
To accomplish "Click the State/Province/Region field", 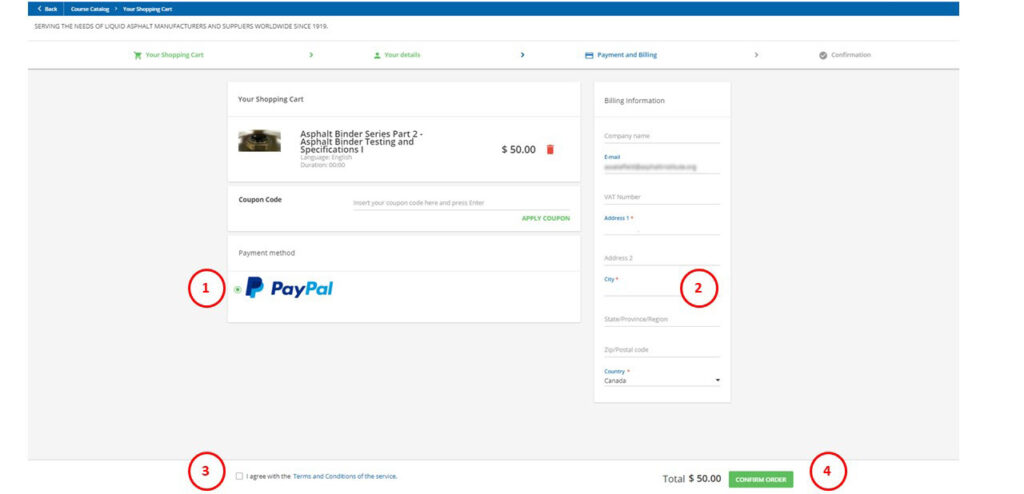I will 662,320.
